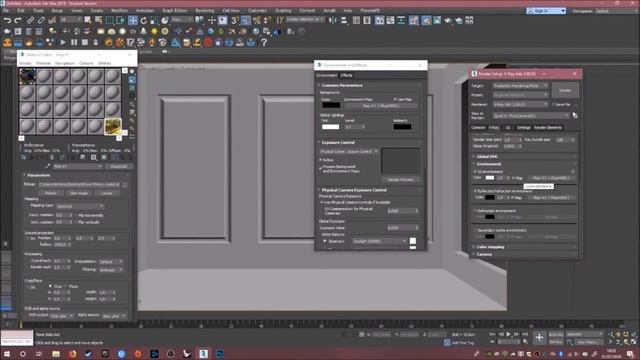
Task: Play animation in the timeline controls
Action: [509, 334]
